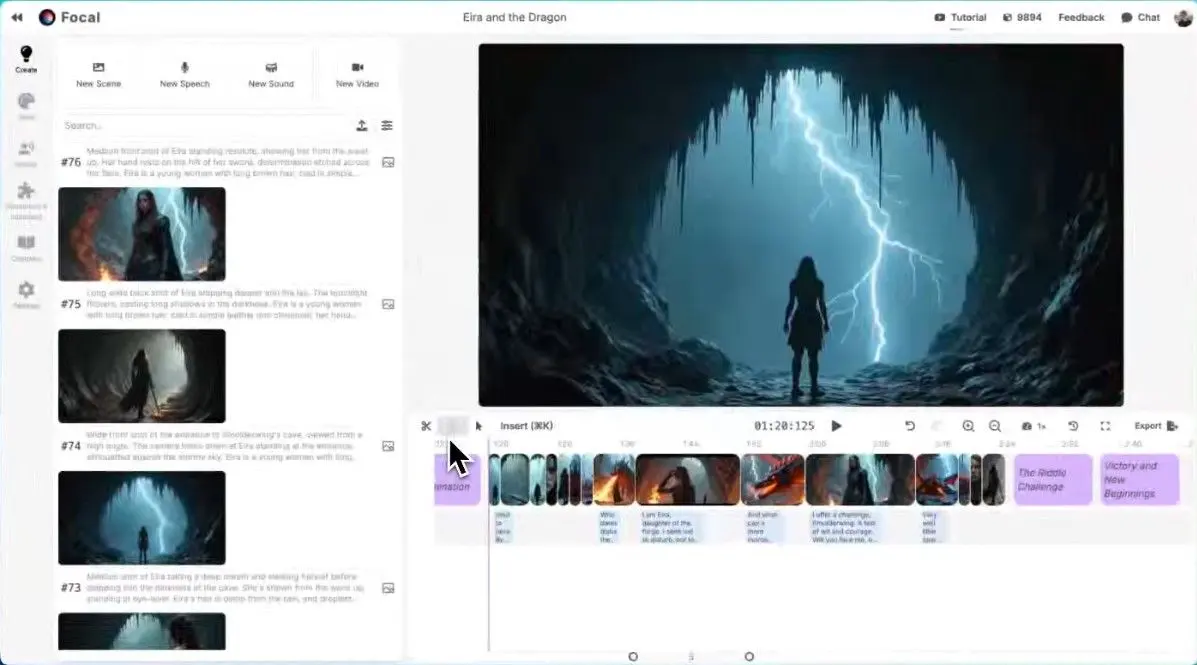The image size is (1197, 665).
Task: Collapse sidebar with double-arrow icon
Action: pyautogui.click(x=17, y=18)
